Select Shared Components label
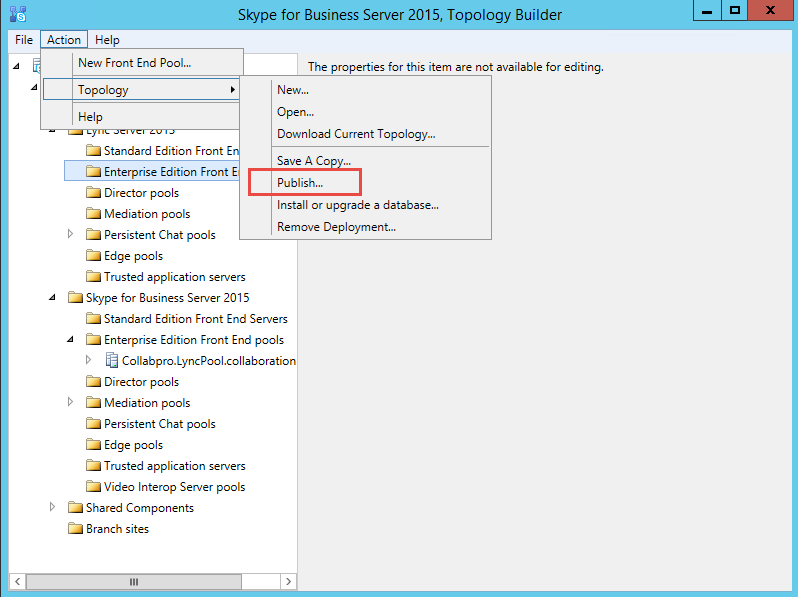This screenshot has width=798, height=597. pyautogui.click(x=140, y=508)
